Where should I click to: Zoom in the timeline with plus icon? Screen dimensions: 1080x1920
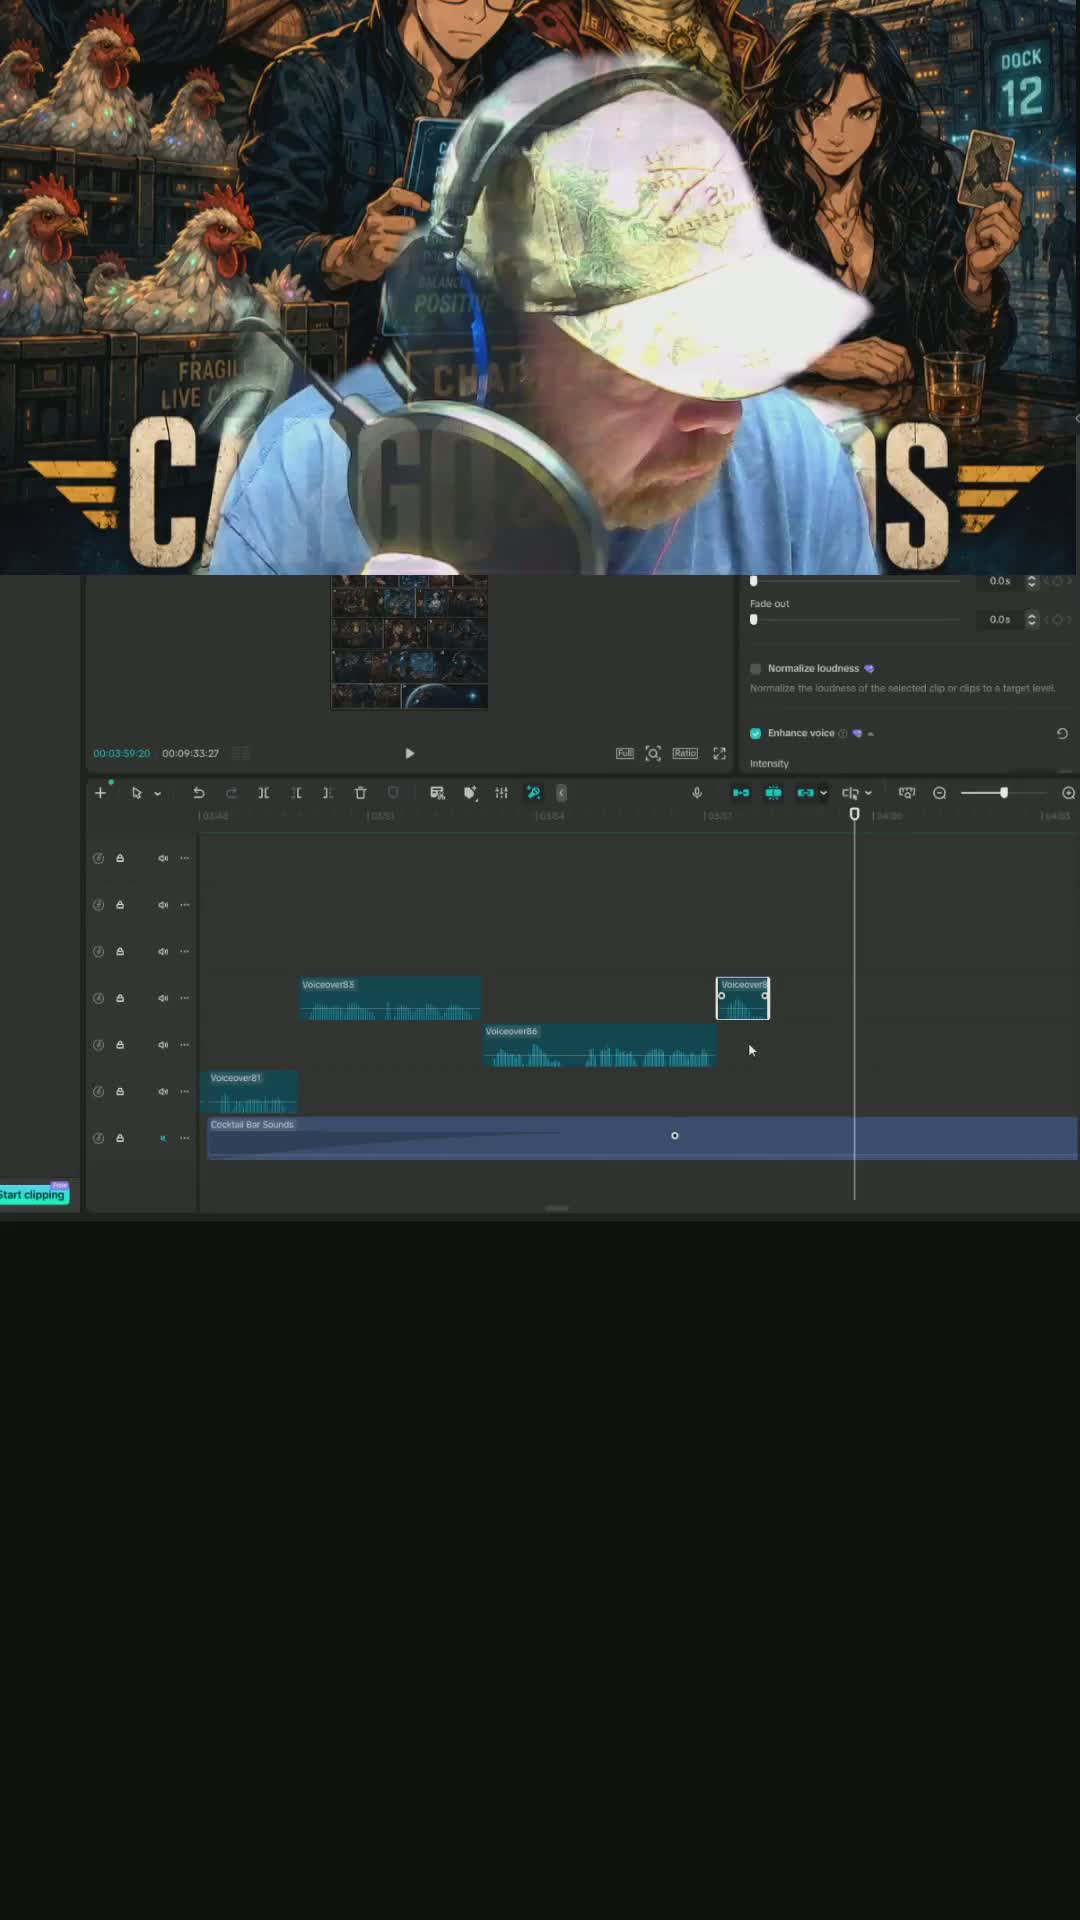1068,793
